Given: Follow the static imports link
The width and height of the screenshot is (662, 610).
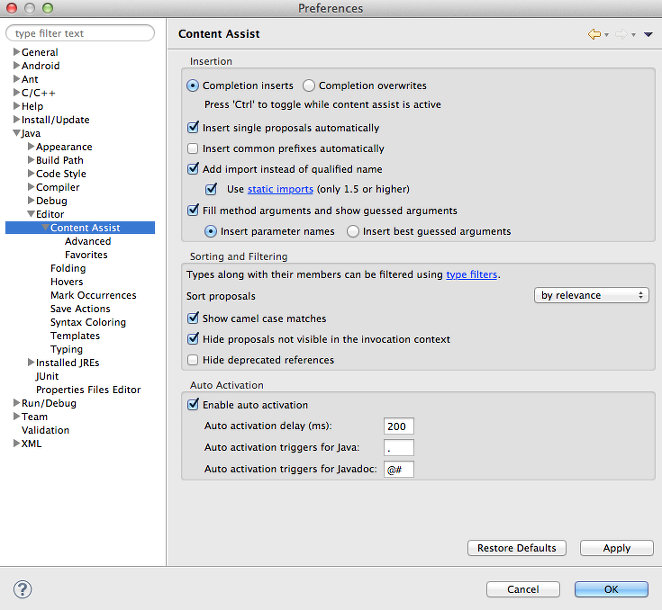Looking at the screenshot, I should point(280,189).
